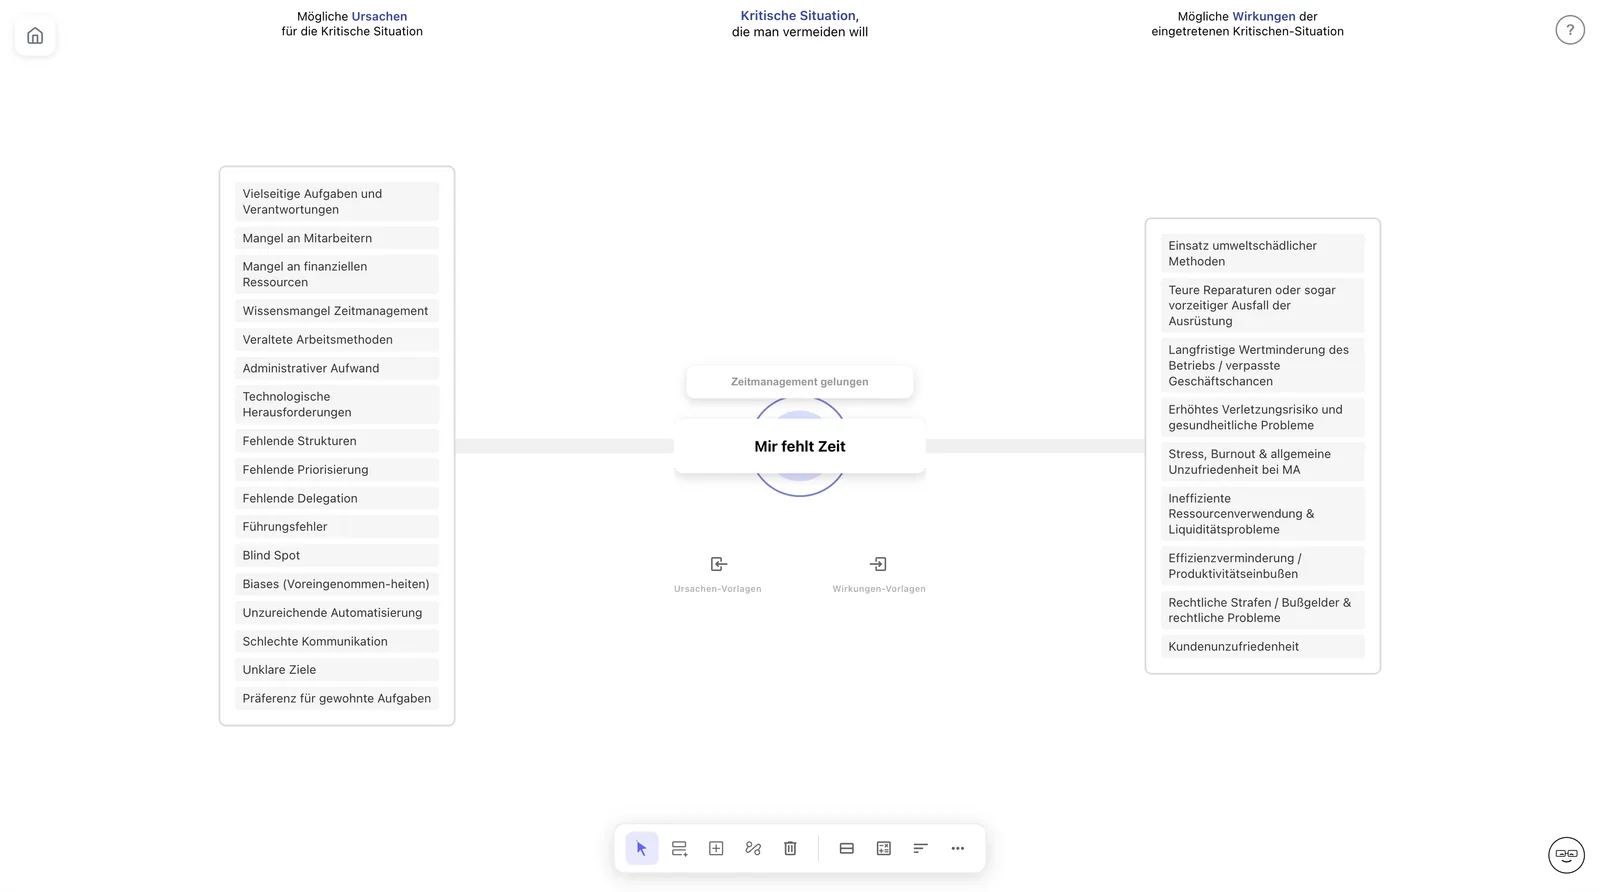The height and width of the screenshot is (892, 1600).
Task: Go to the home screen icon
Action: click(35, 36)
